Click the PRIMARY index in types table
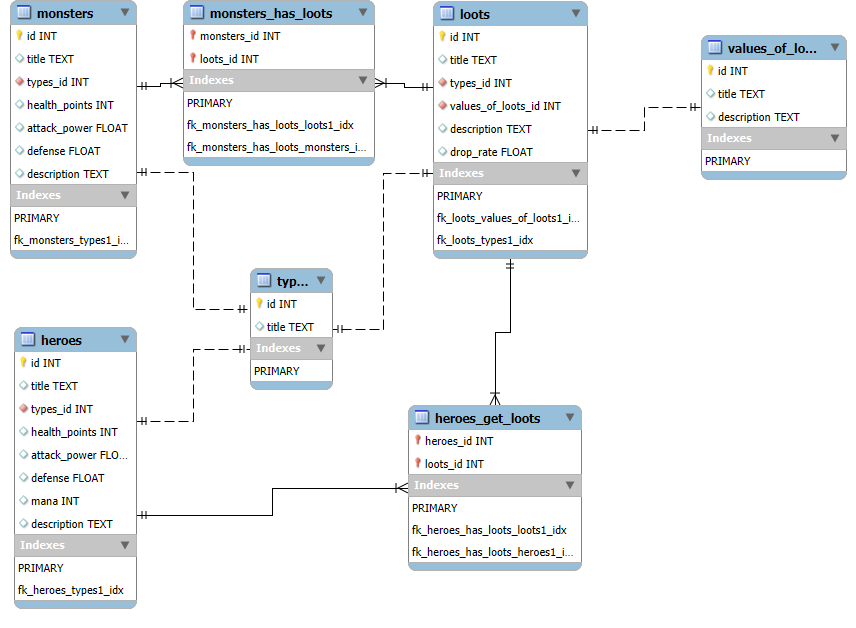Screen dimensions: 856x628 (x=276, y=371)
